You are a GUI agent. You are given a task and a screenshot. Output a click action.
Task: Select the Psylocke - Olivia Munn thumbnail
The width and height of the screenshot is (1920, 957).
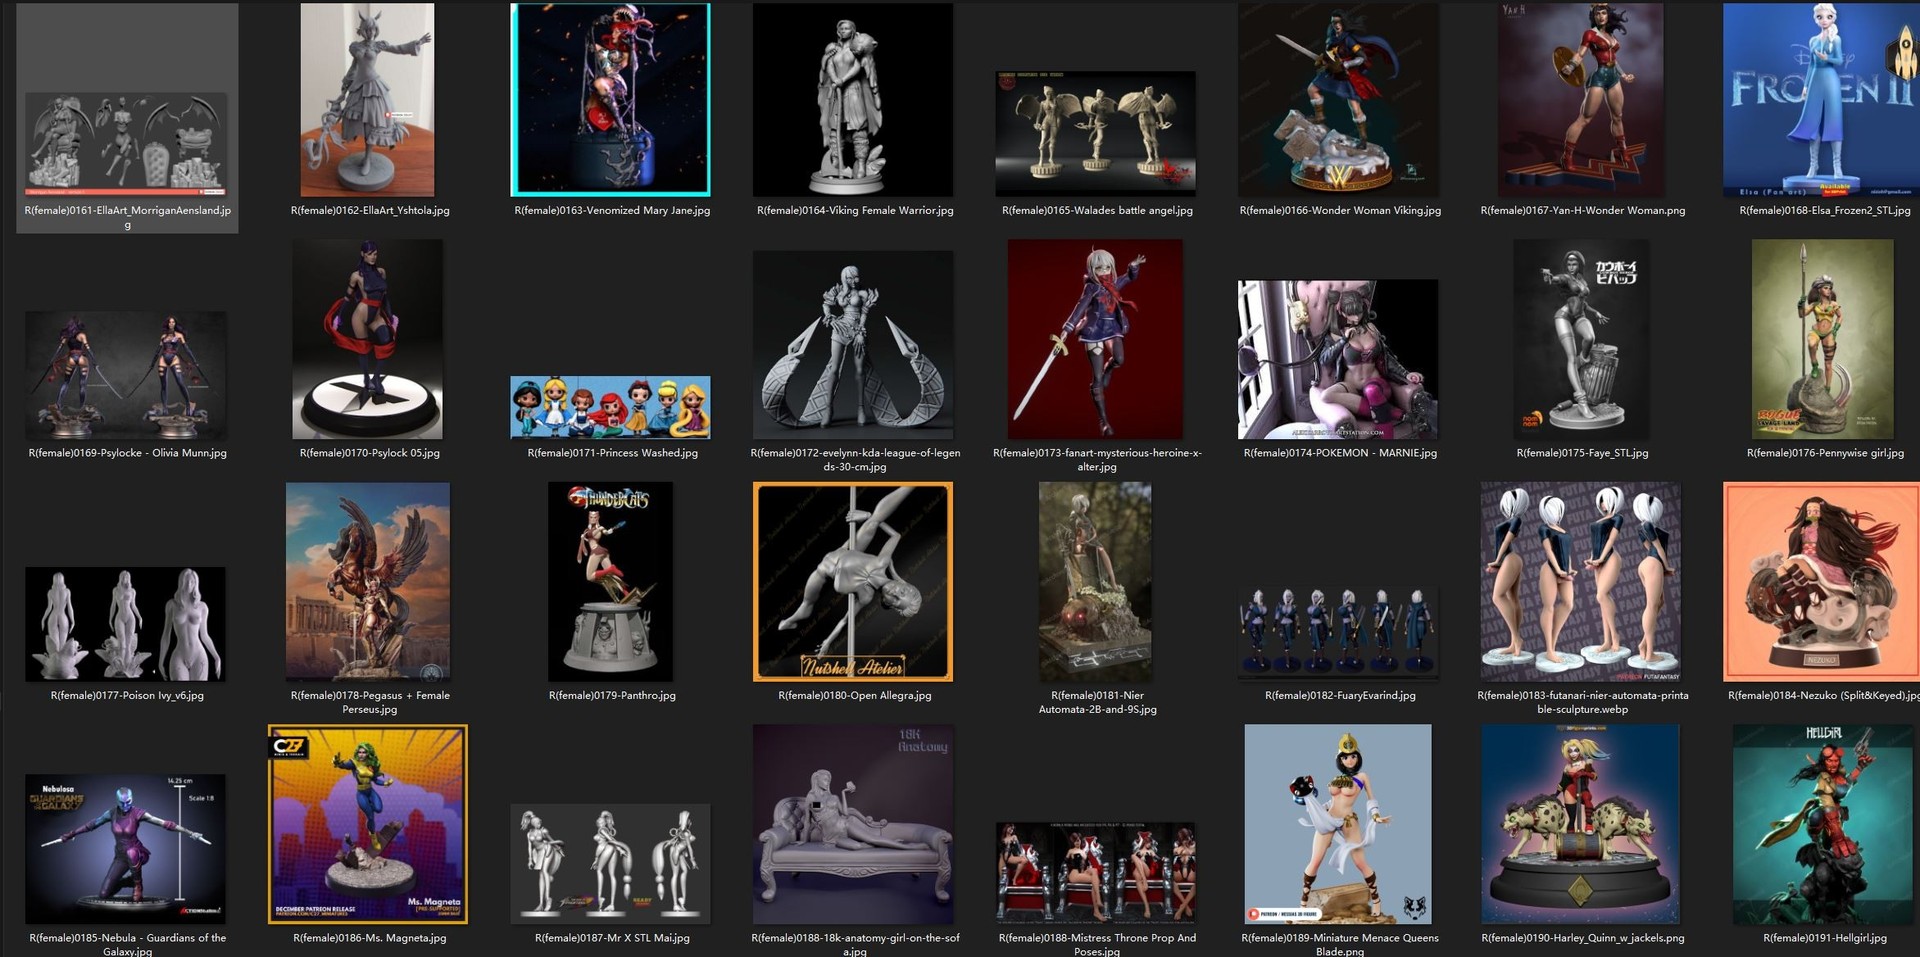tap(126, 375)
